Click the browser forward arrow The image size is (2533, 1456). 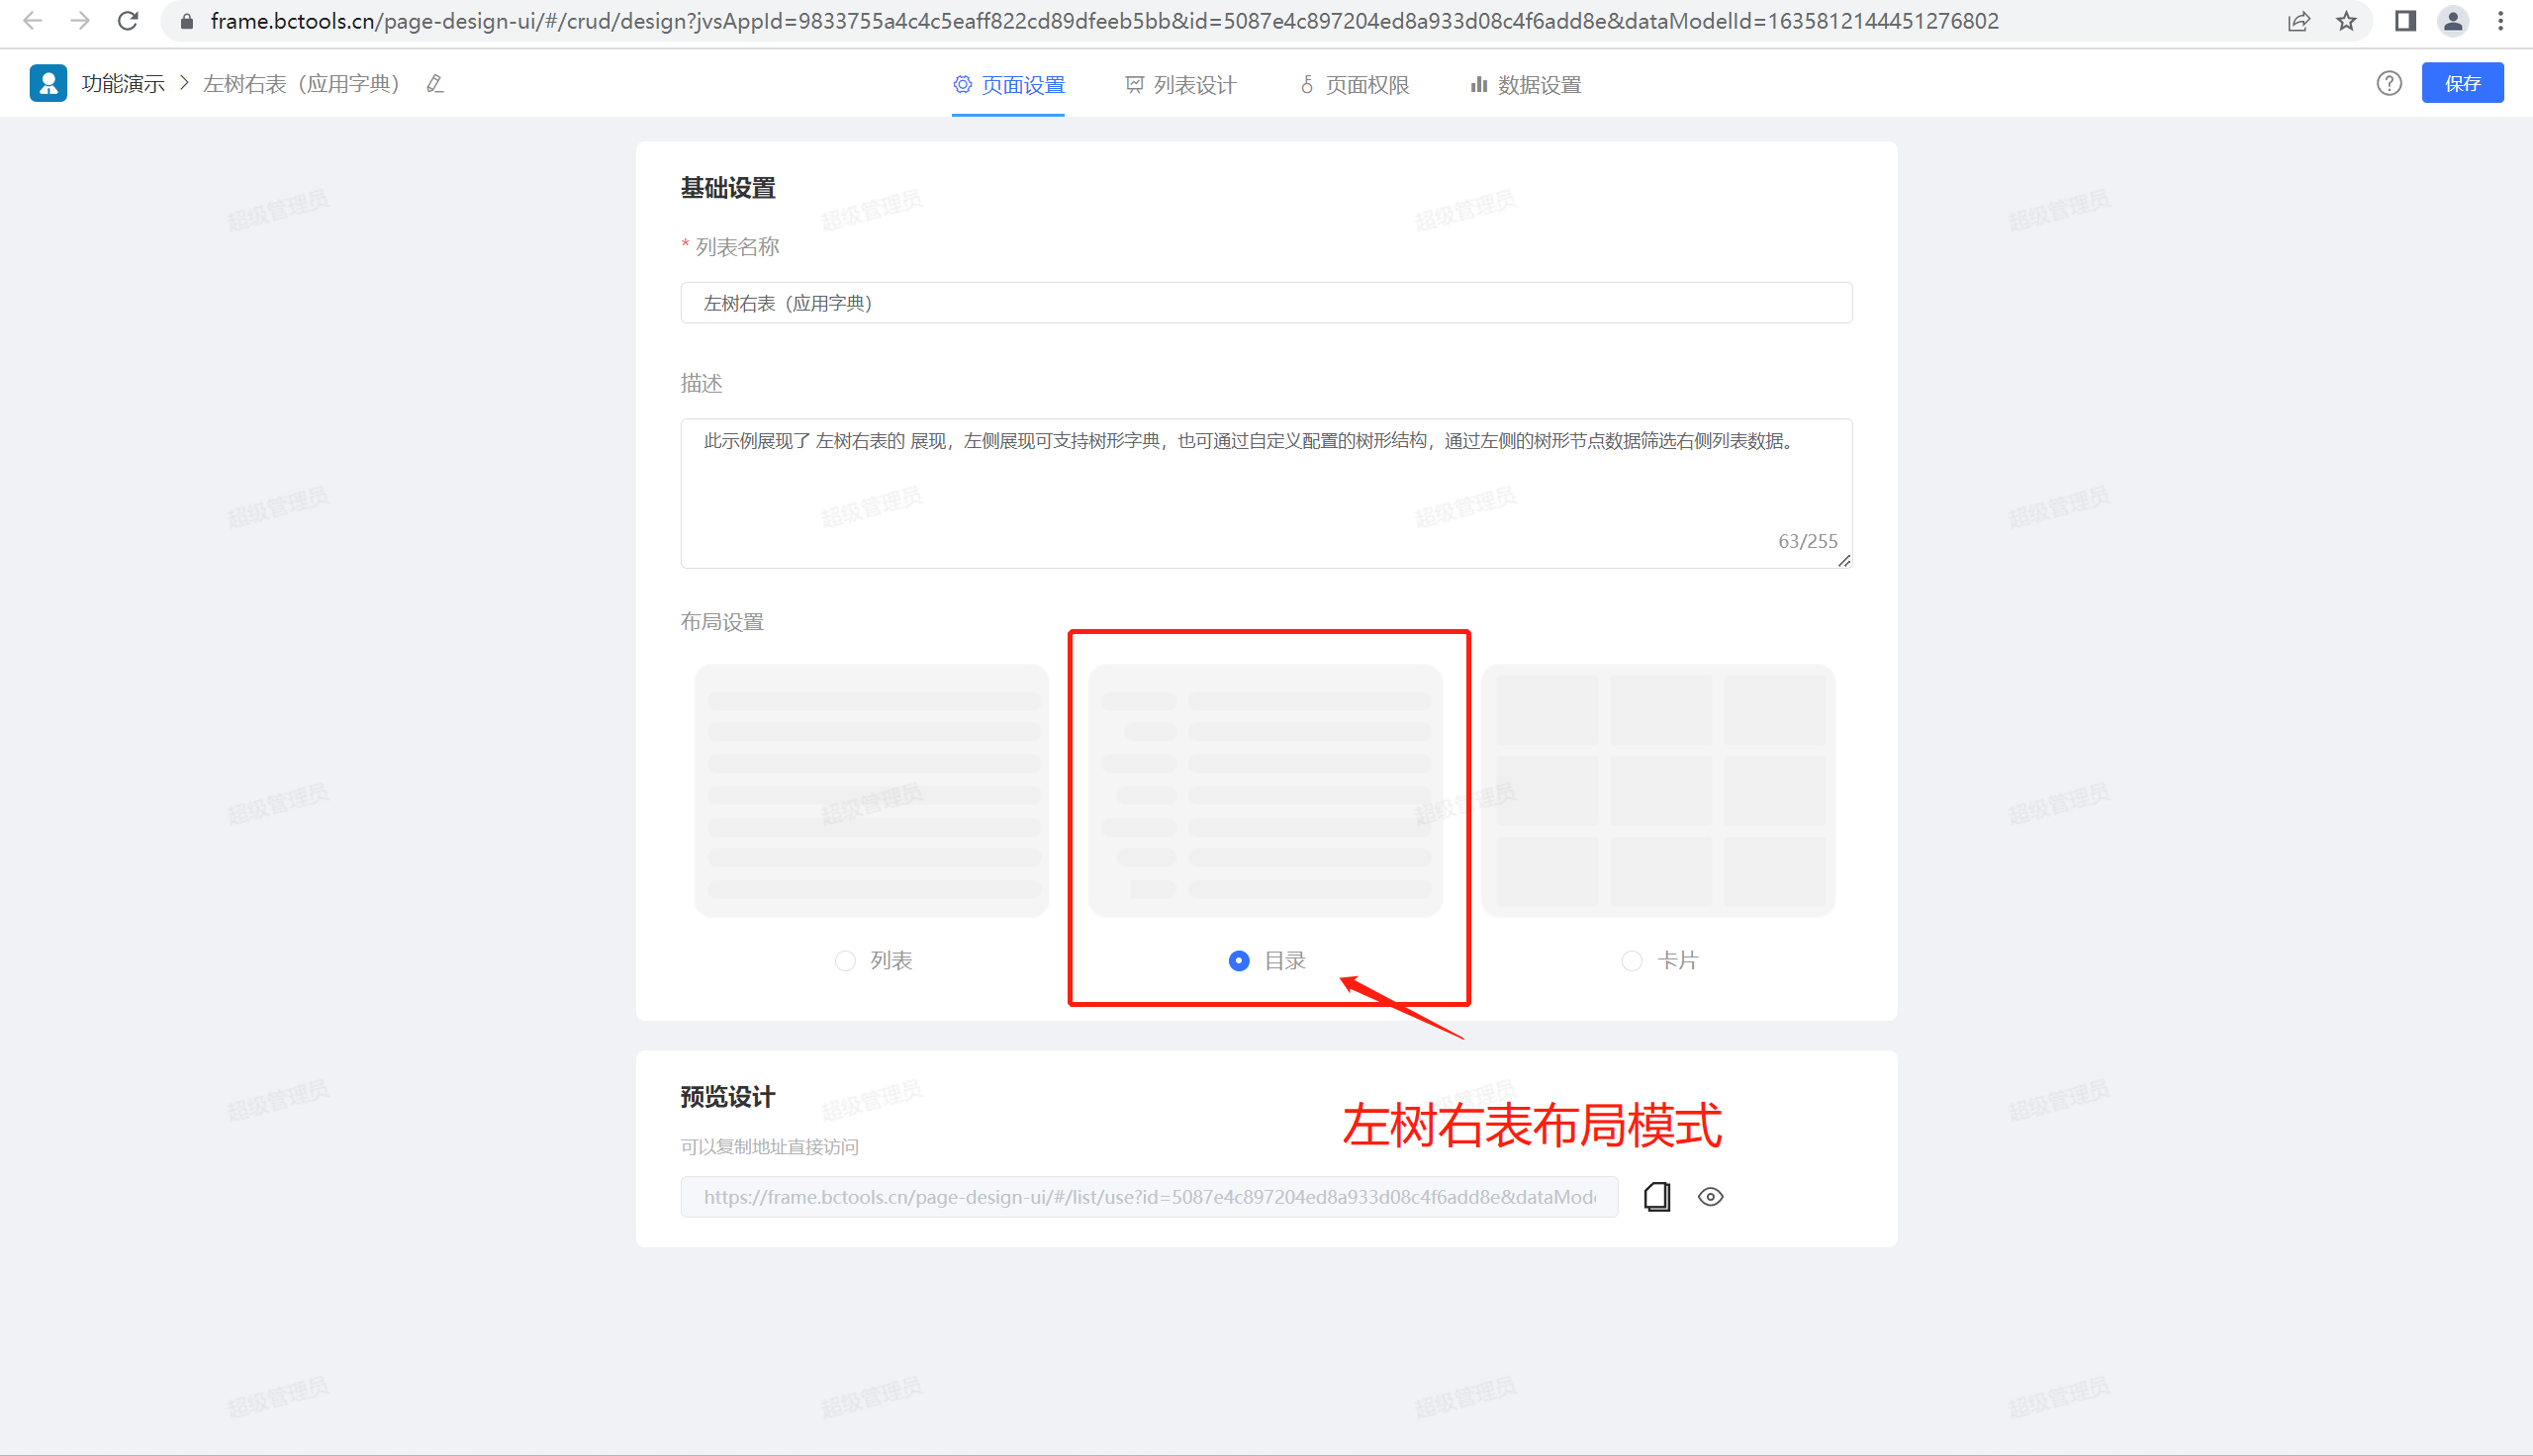80,21
